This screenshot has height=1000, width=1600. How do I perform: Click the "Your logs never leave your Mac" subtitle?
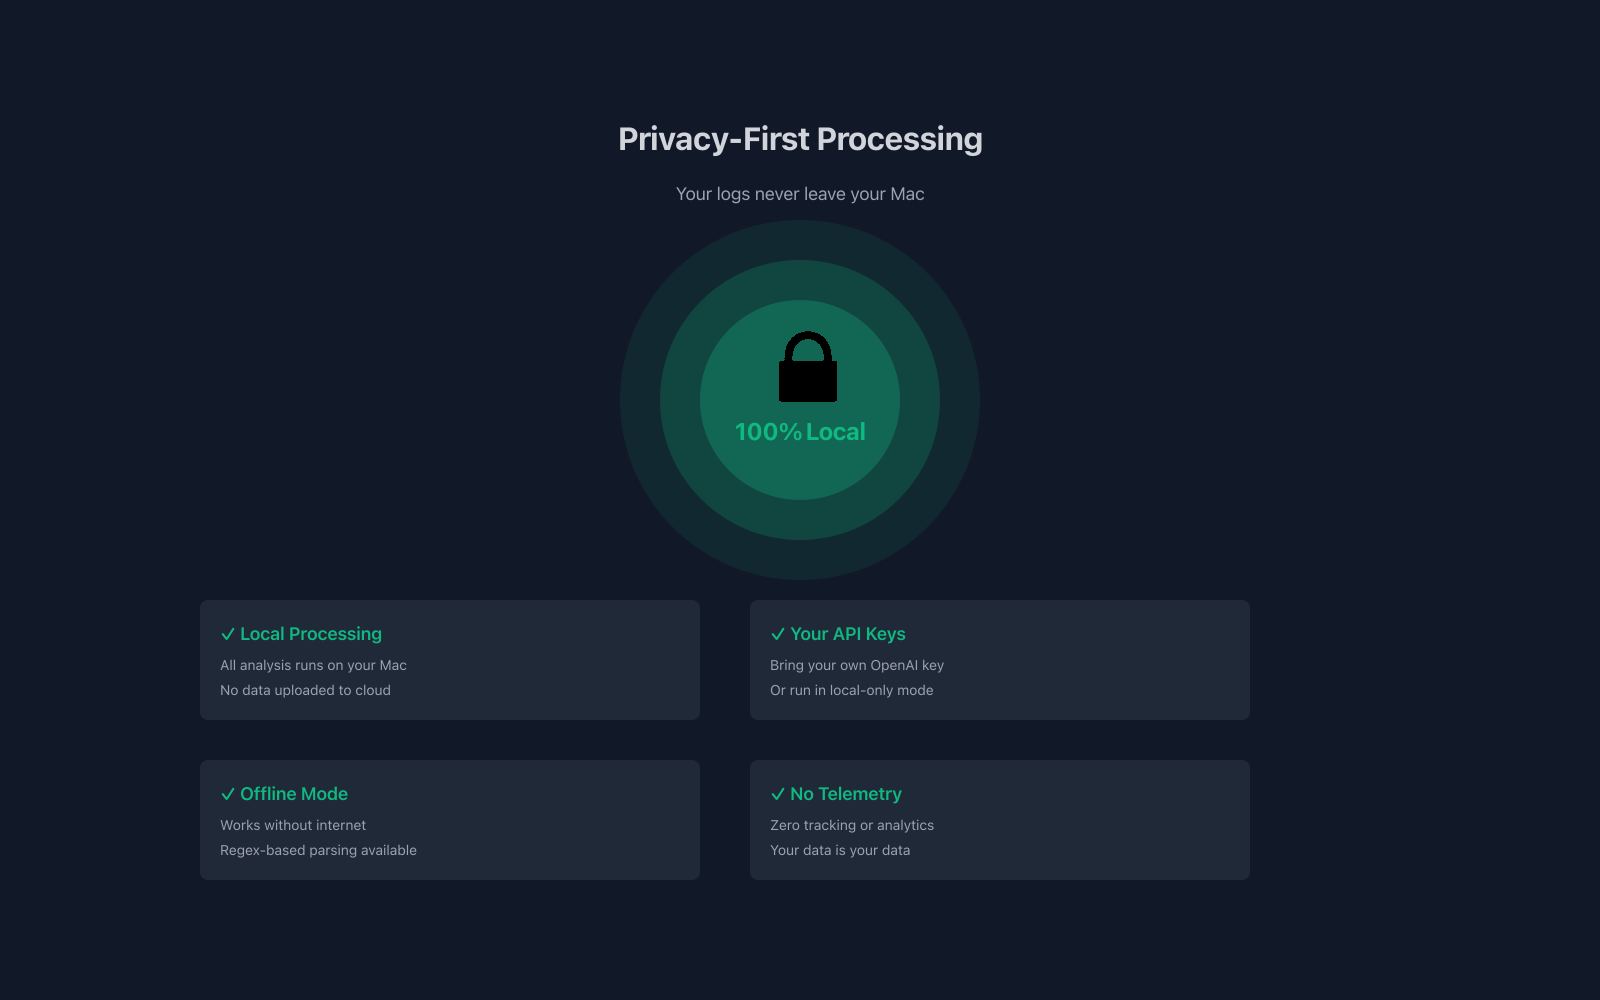point(800,194)
